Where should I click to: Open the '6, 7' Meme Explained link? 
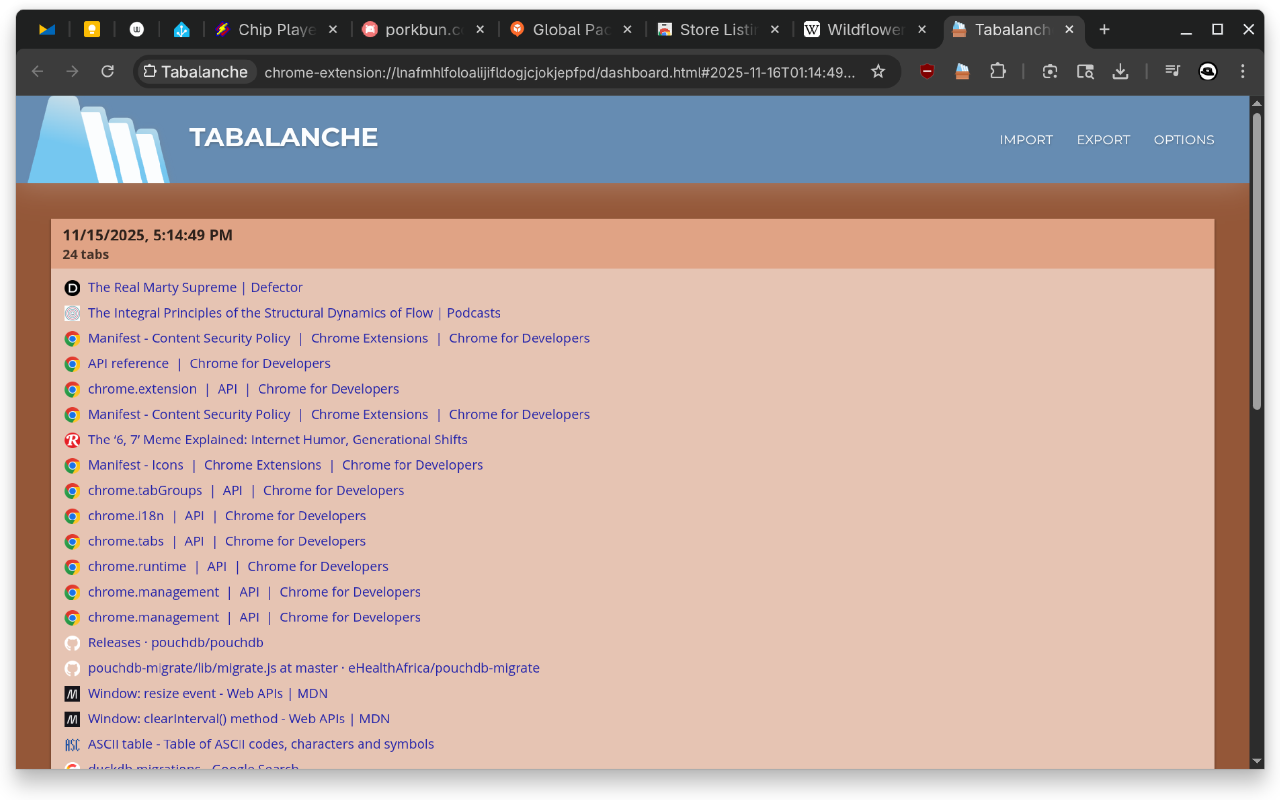click(277, 440)
